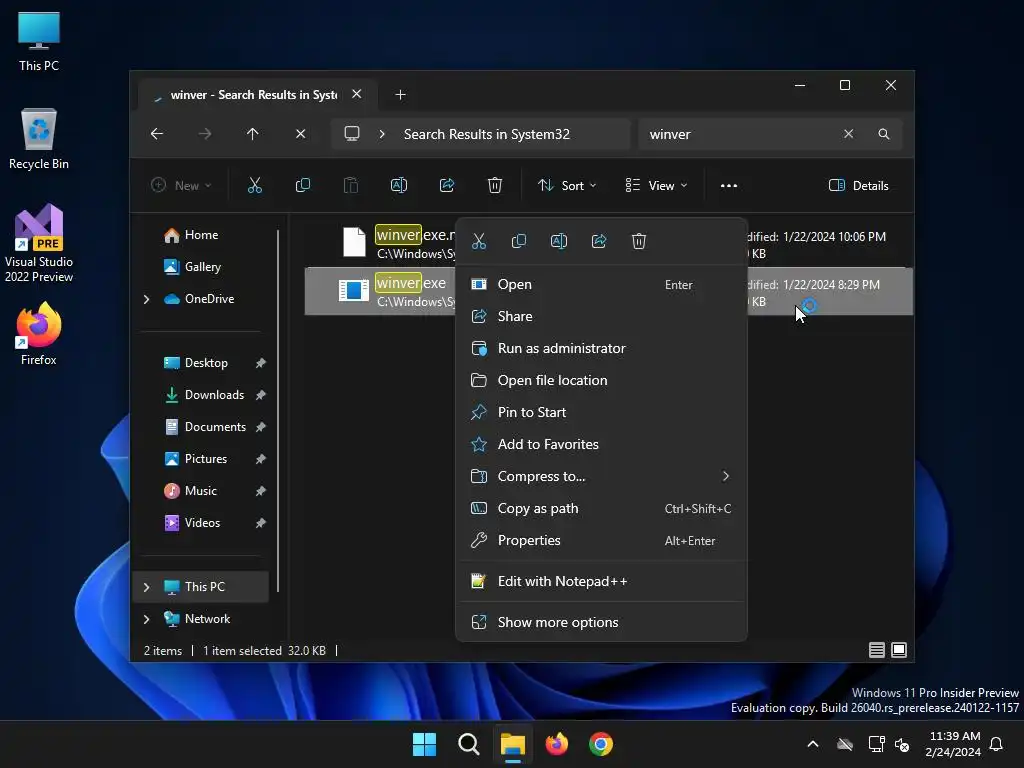Viewport: 1024px width, 768px height.
Task: Open a new Explorer tab
Action: click(x=400, y=95)
